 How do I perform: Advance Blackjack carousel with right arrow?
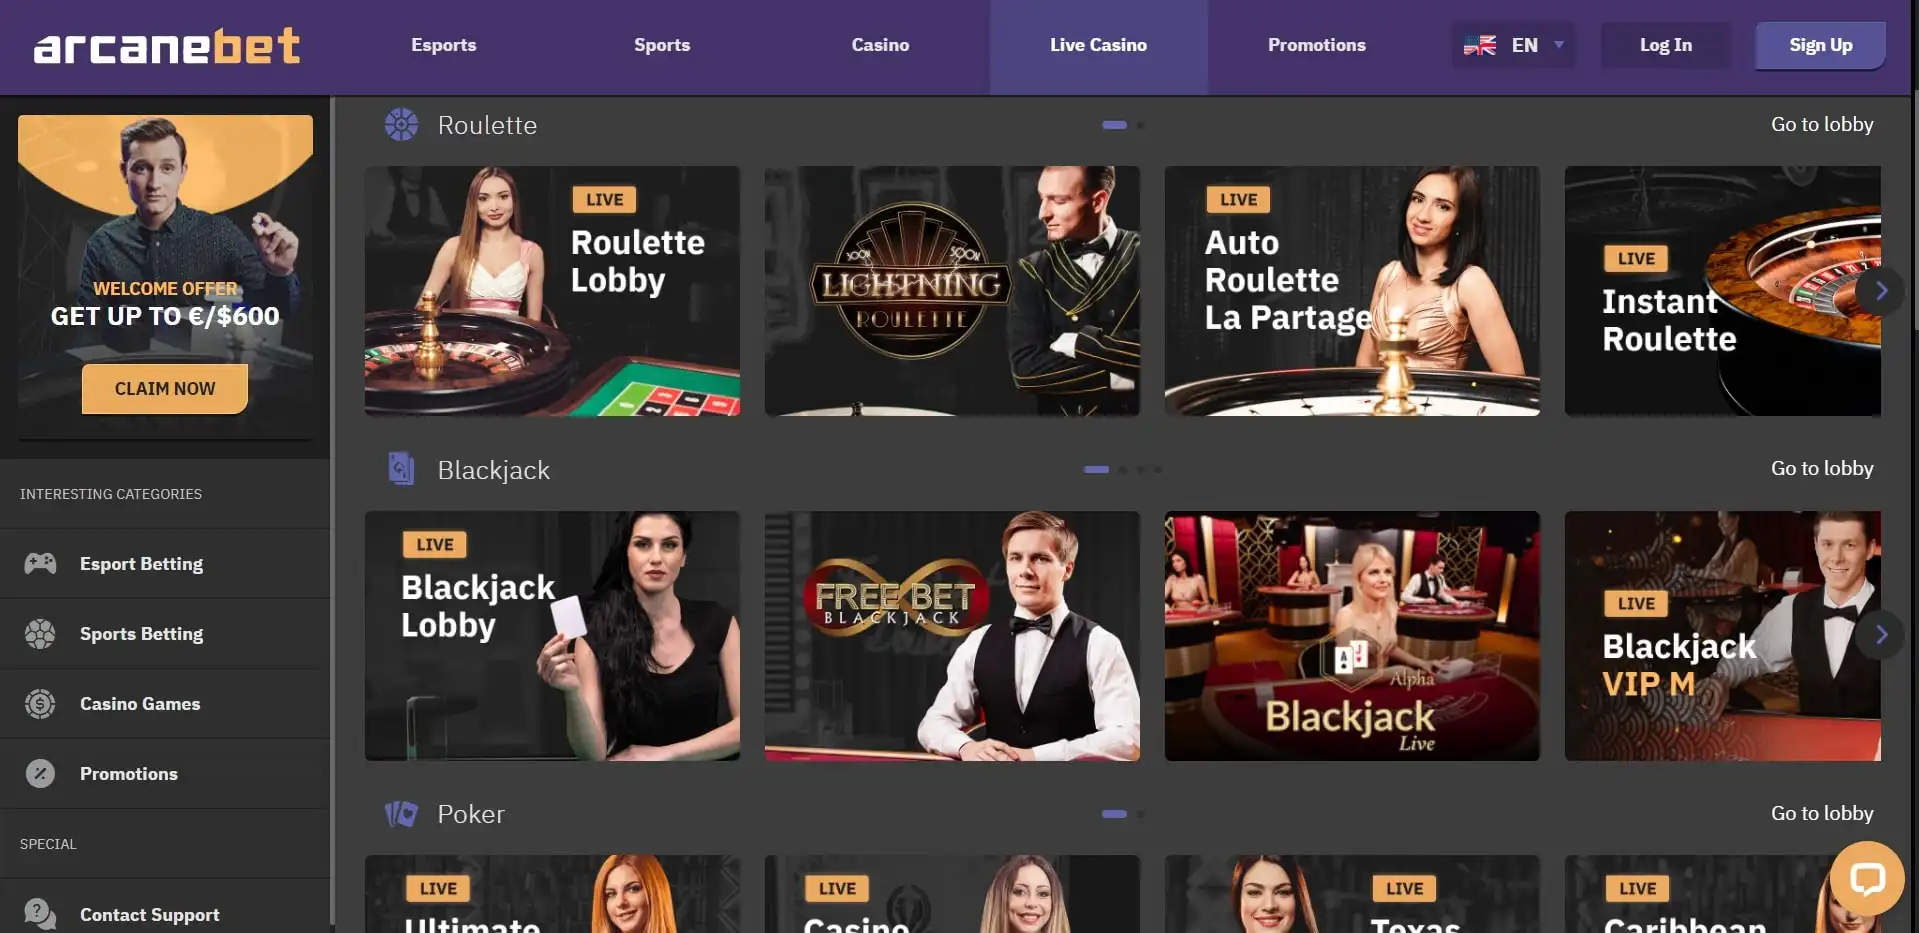tap(1881, 635)
